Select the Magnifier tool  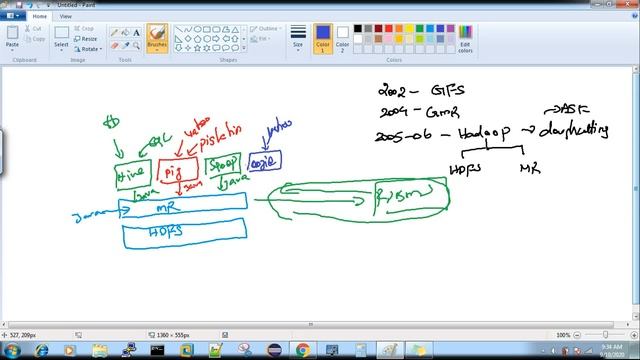pos(136,45)
